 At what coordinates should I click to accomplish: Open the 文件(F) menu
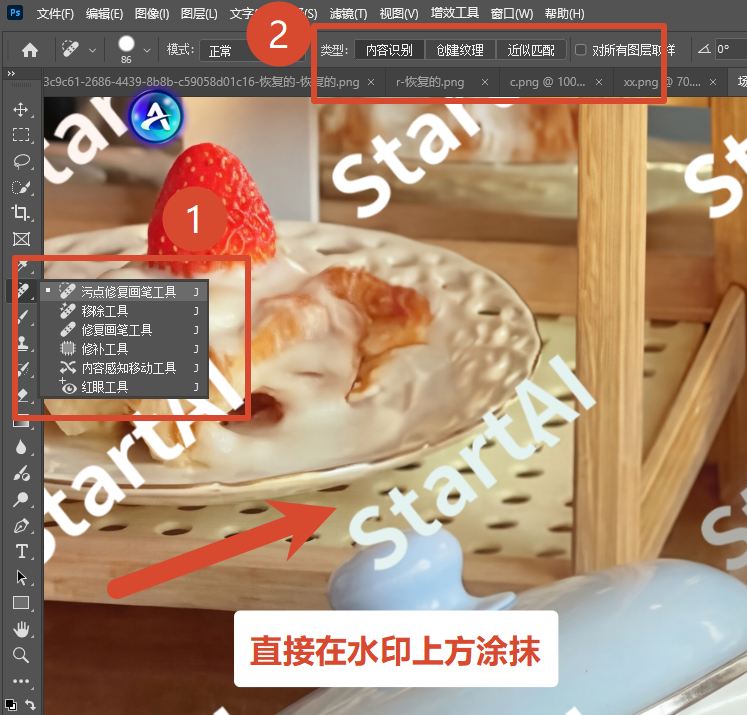[x=55, y=14]
